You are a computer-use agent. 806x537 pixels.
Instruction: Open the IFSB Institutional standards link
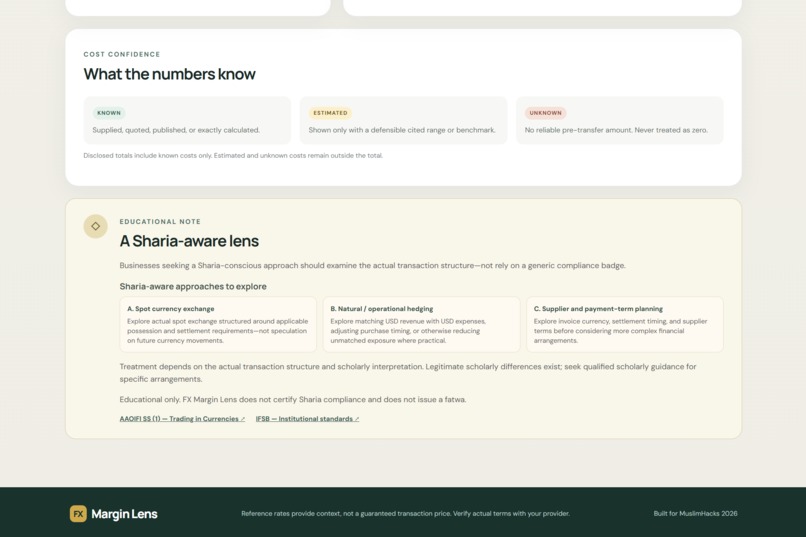click(x=307, y=419)
